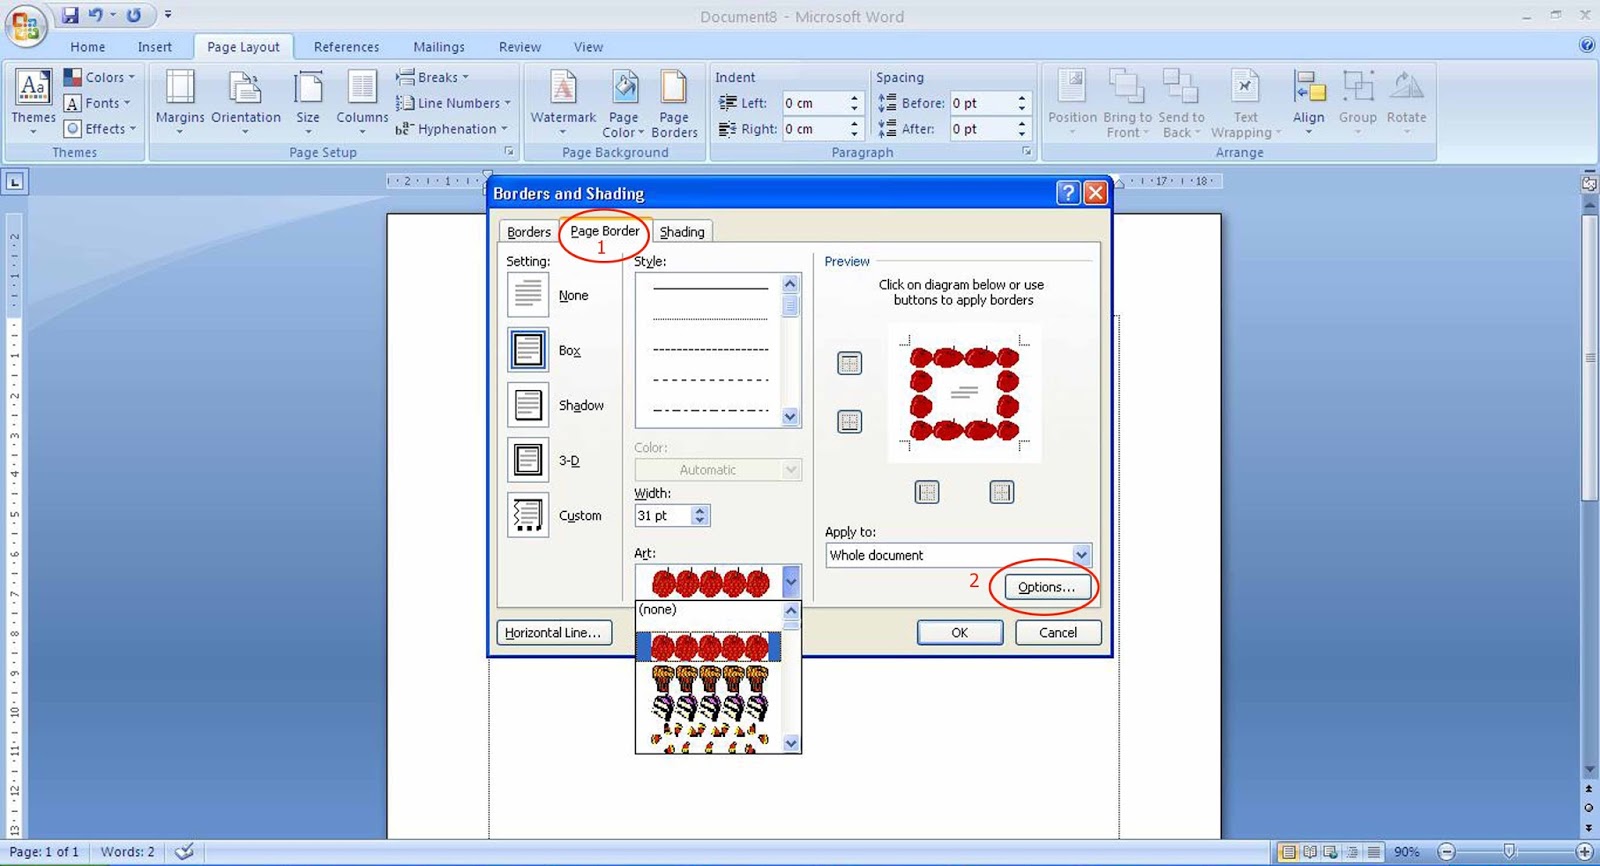Zoom out with the minus button
Screen dimensions: 1600x866
point(1446,852)
